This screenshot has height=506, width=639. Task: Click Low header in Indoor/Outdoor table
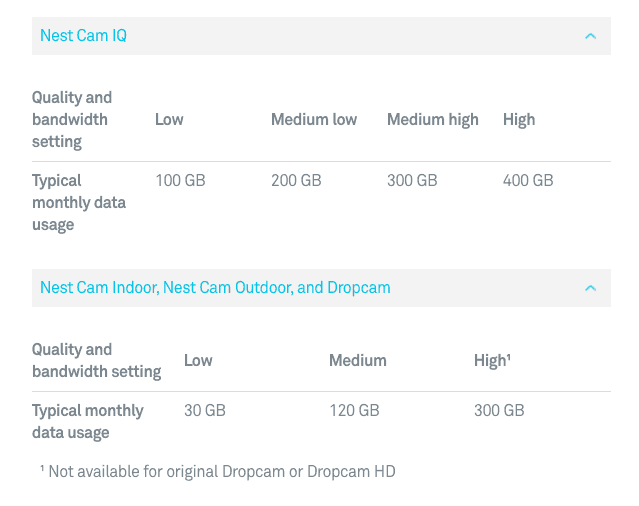tap(198, 361)
